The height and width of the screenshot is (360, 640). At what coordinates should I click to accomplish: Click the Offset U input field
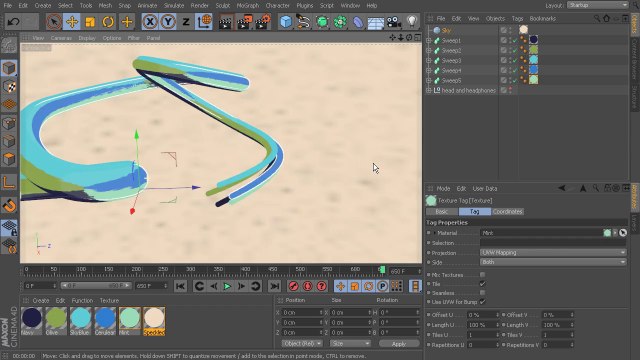click(x=484, y=315)
